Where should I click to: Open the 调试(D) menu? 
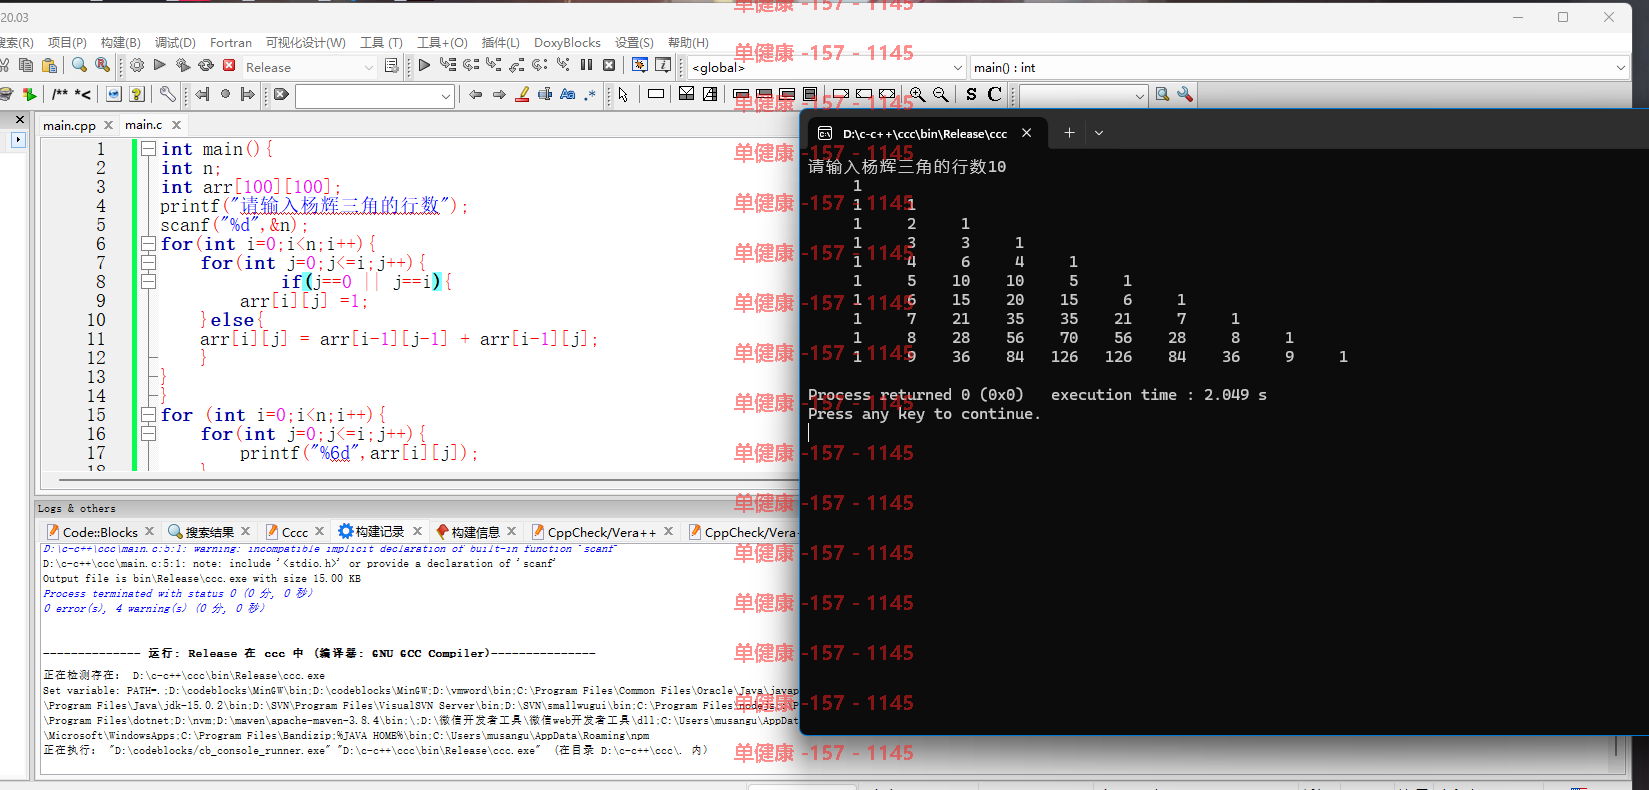click(175, 42)
